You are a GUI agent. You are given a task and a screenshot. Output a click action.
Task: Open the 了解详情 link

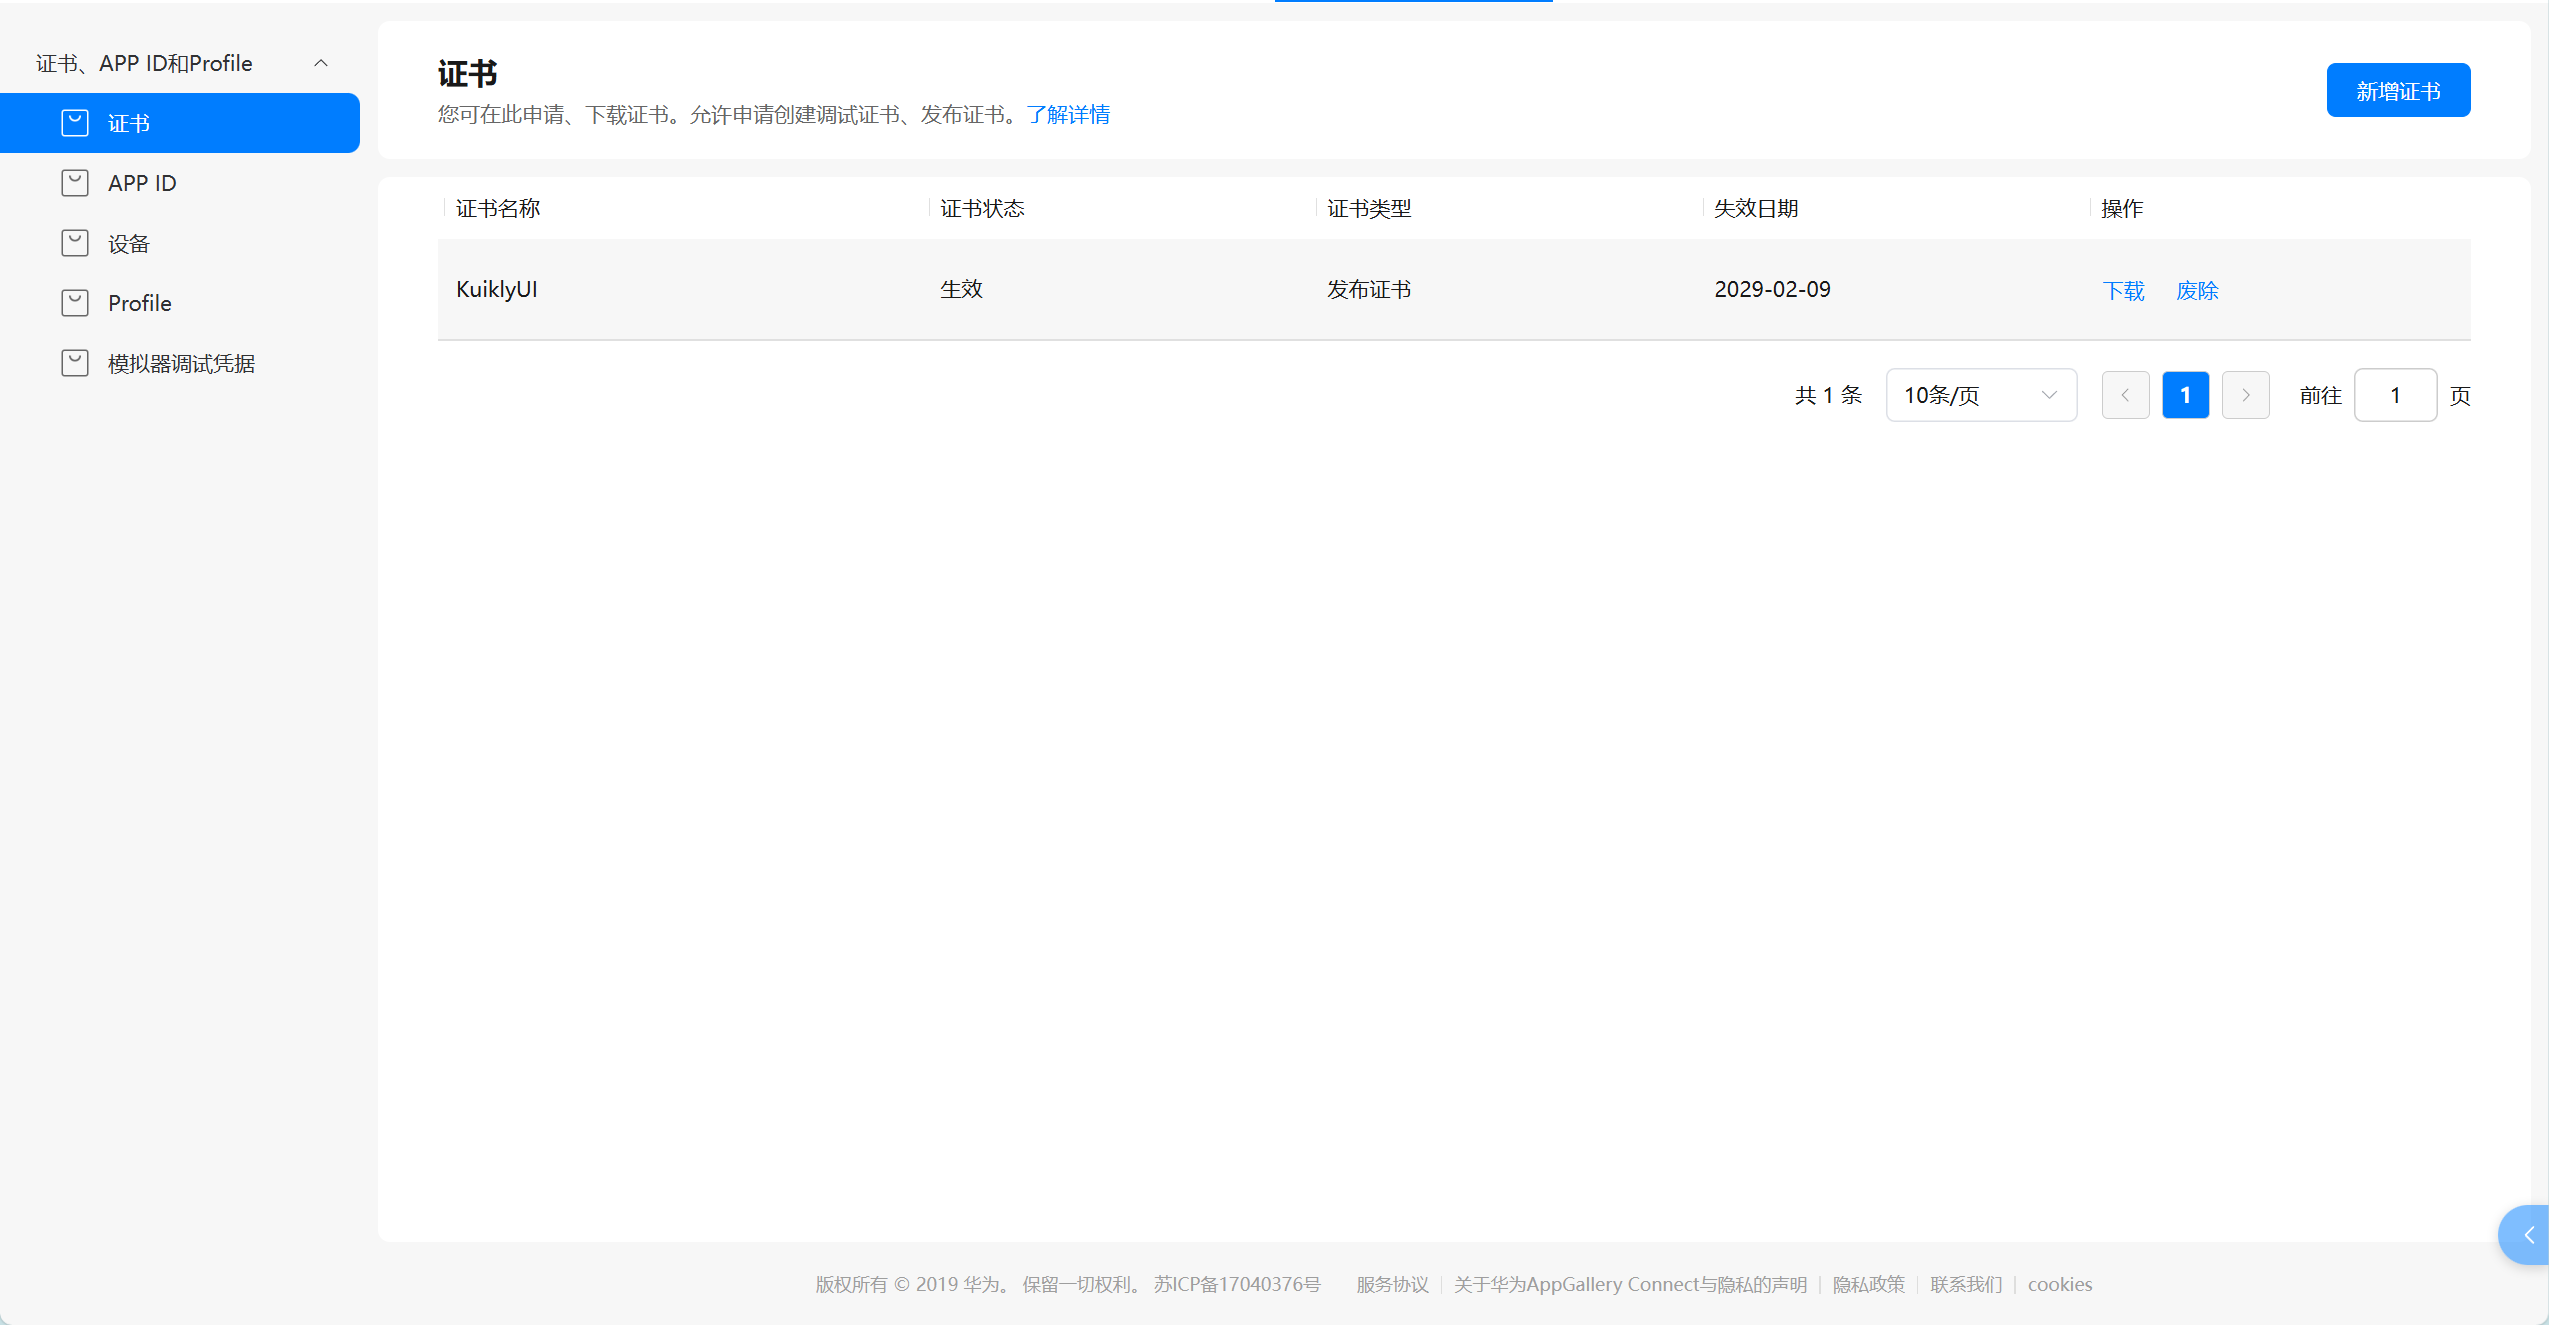[1066, 114]
